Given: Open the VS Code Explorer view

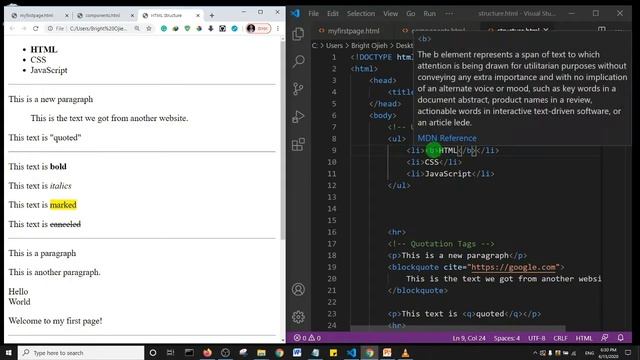Looking at the screenshot, I should pyautogui.click(x=298, y=34).
